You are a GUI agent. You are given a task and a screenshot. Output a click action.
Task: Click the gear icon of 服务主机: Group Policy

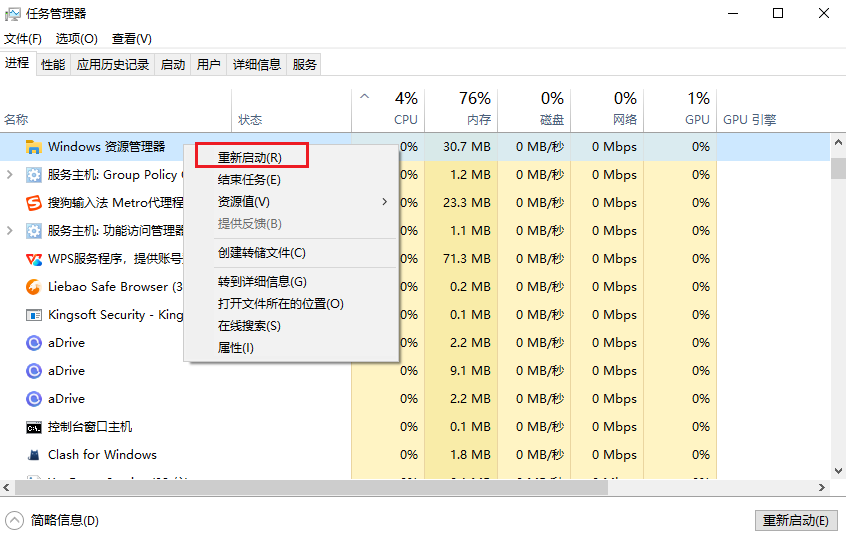(33, 175)
